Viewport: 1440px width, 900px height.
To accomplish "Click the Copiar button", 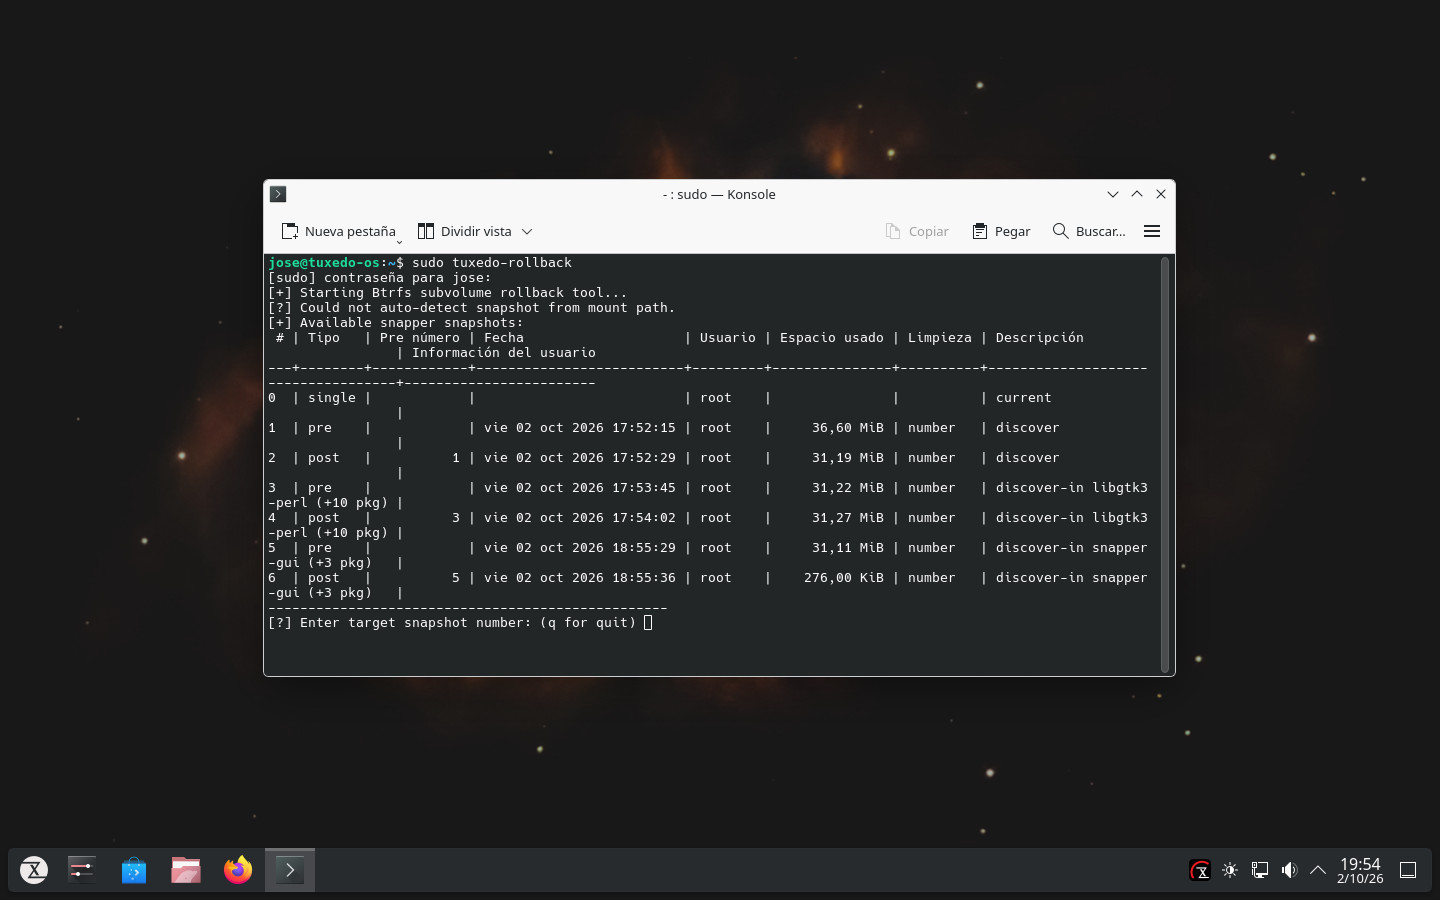I will coord(917,231).
